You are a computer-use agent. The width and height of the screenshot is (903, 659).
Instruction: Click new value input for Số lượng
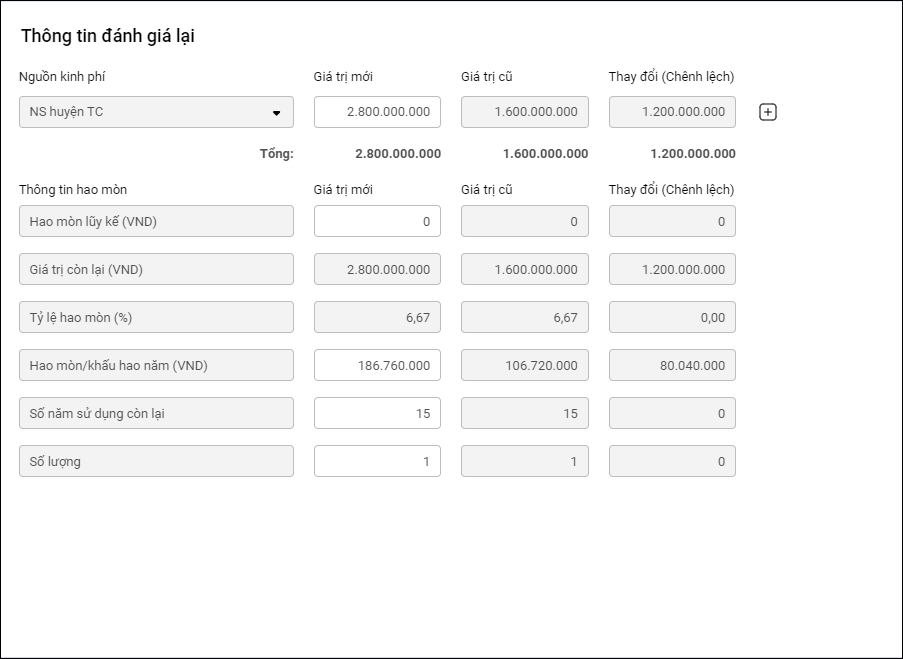point(377,462)
